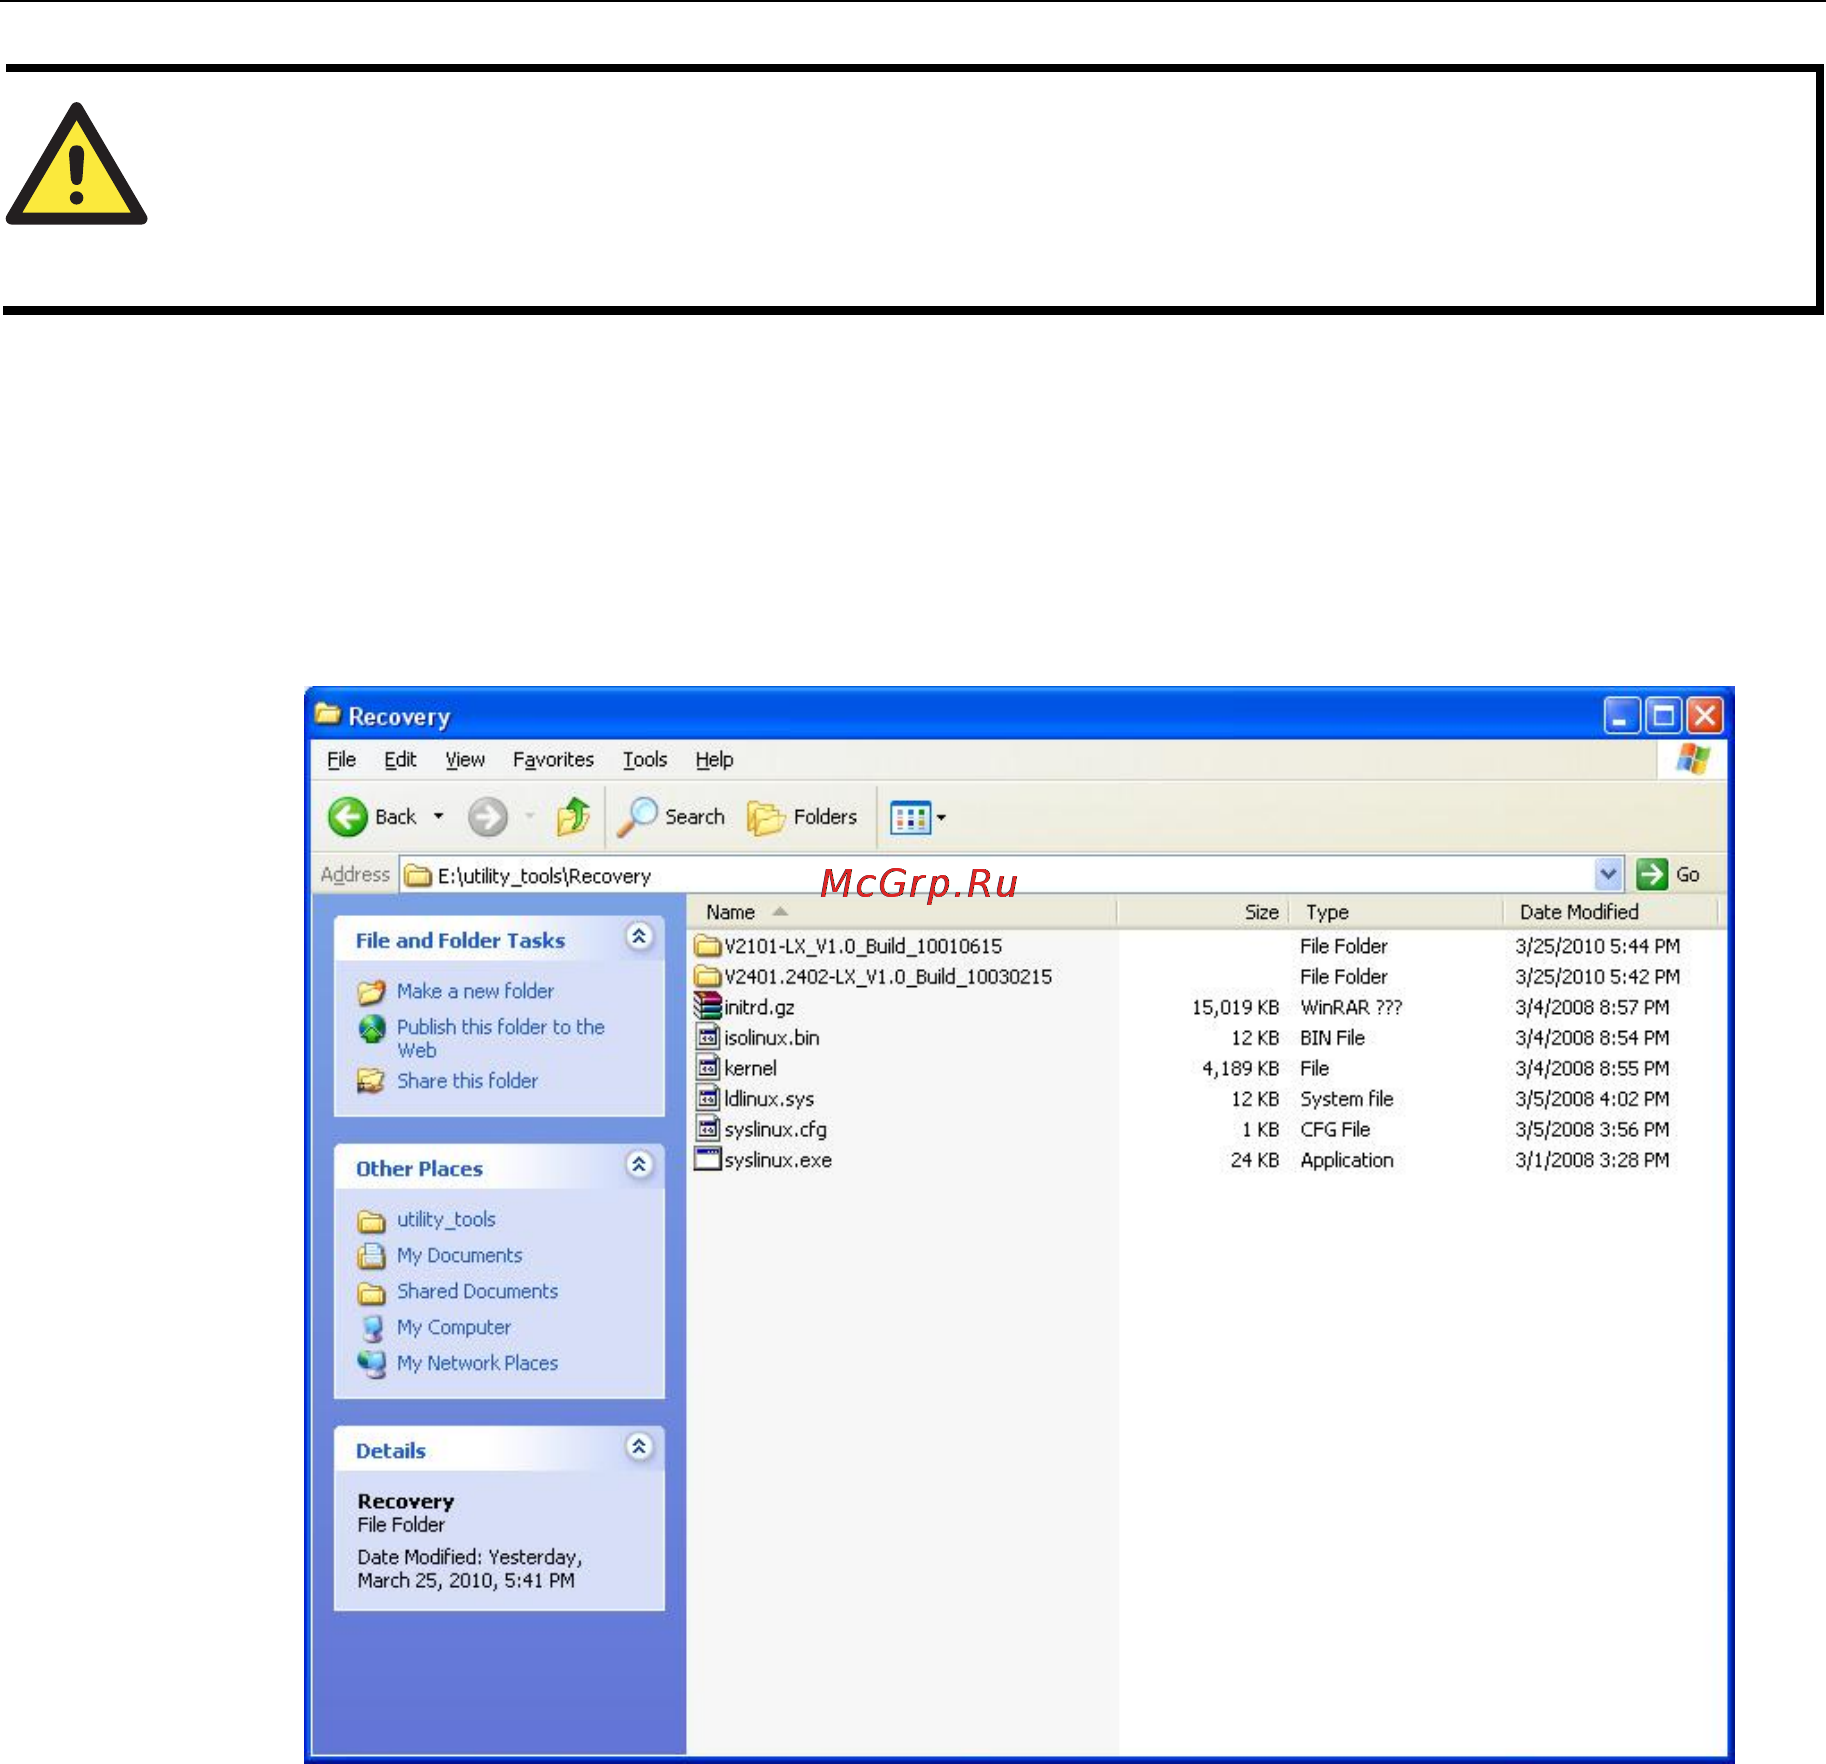Click the 3/25/2010 5:44 PM date cell
Screen dimensions: 1826x1764
coord(1597,946)
